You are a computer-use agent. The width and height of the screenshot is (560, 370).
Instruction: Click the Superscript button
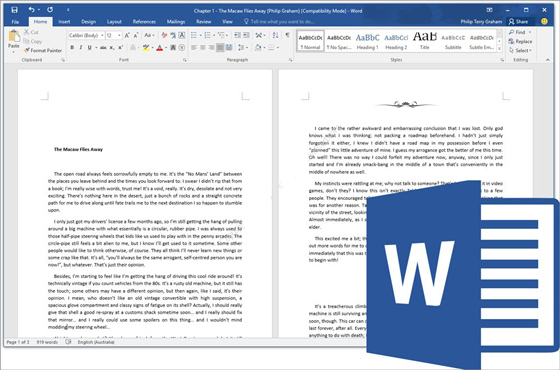click(x=120, y=48)
